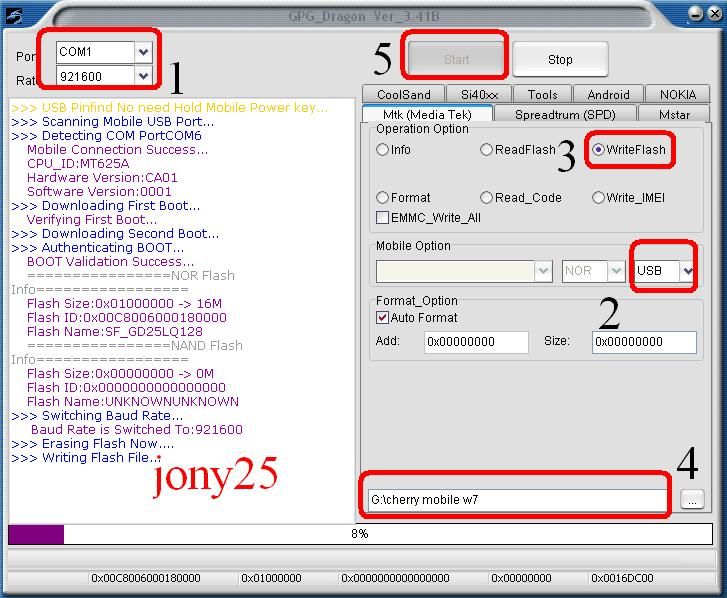Expand the NOR flash type dropdown
The height and width of the screenshot is (598, 727).
coord(616,271)
